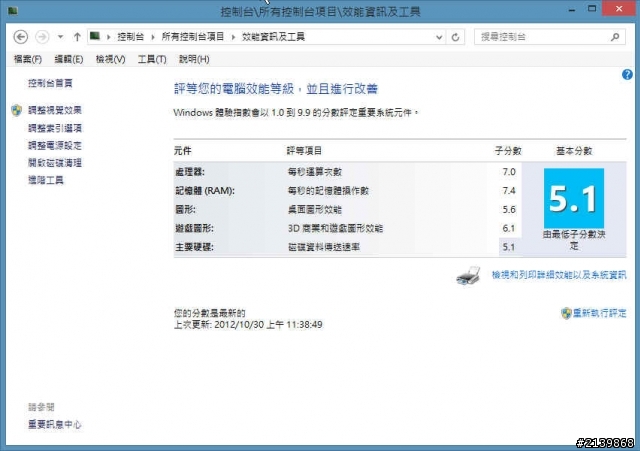
Task: Open the recent locations dropdown arrow
Action: (x=60, y=37)
